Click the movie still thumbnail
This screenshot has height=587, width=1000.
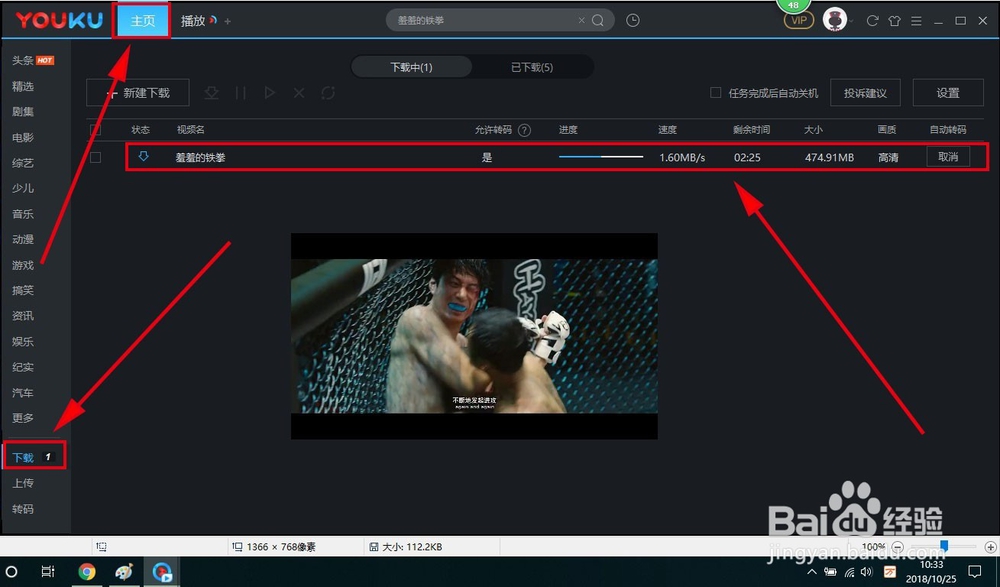click(x=474, y=336)
